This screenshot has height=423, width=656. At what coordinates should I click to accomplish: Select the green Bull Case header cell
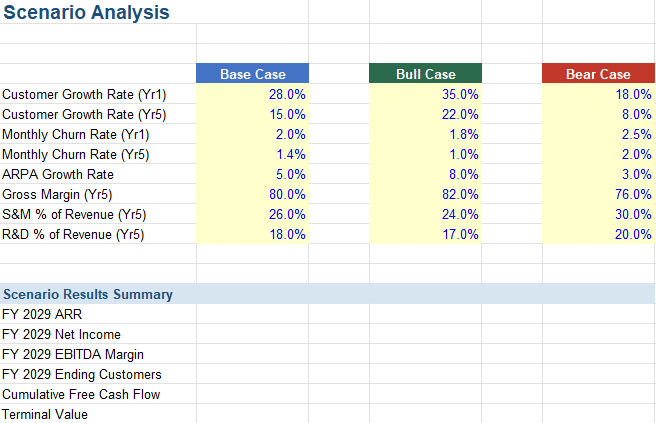[425, 74]
